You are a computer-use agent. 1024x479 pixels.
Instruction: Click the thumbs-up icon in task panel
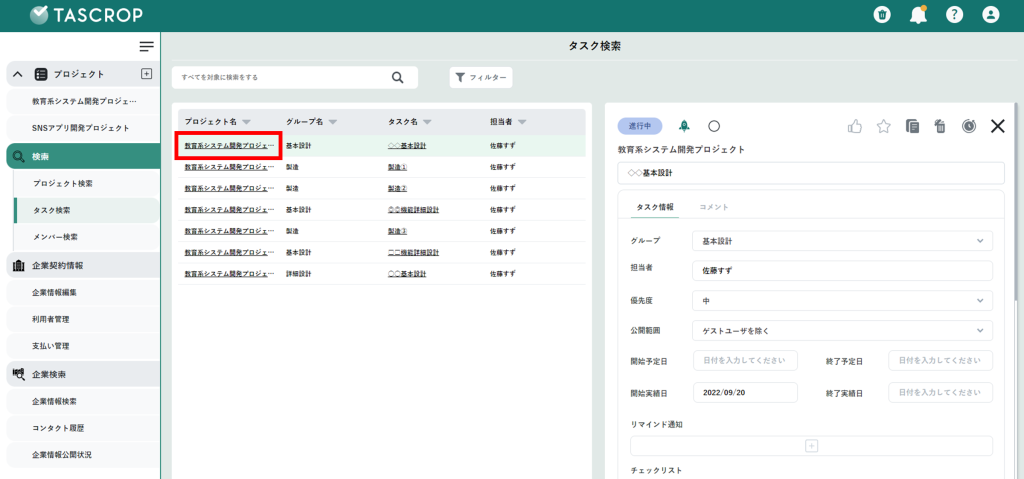pos(855,126)
